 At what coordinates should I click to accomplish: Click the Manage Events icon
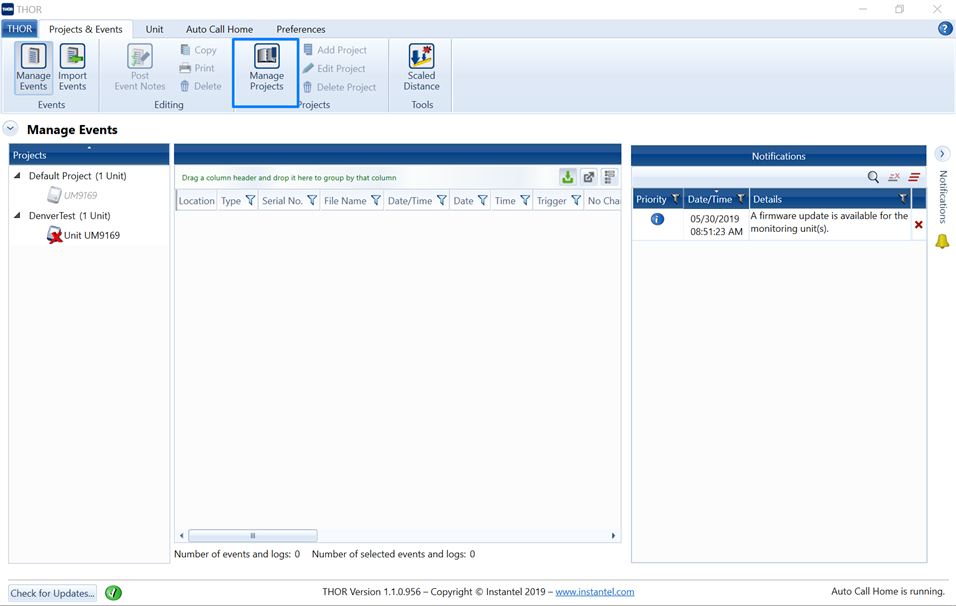coord(33,67)
